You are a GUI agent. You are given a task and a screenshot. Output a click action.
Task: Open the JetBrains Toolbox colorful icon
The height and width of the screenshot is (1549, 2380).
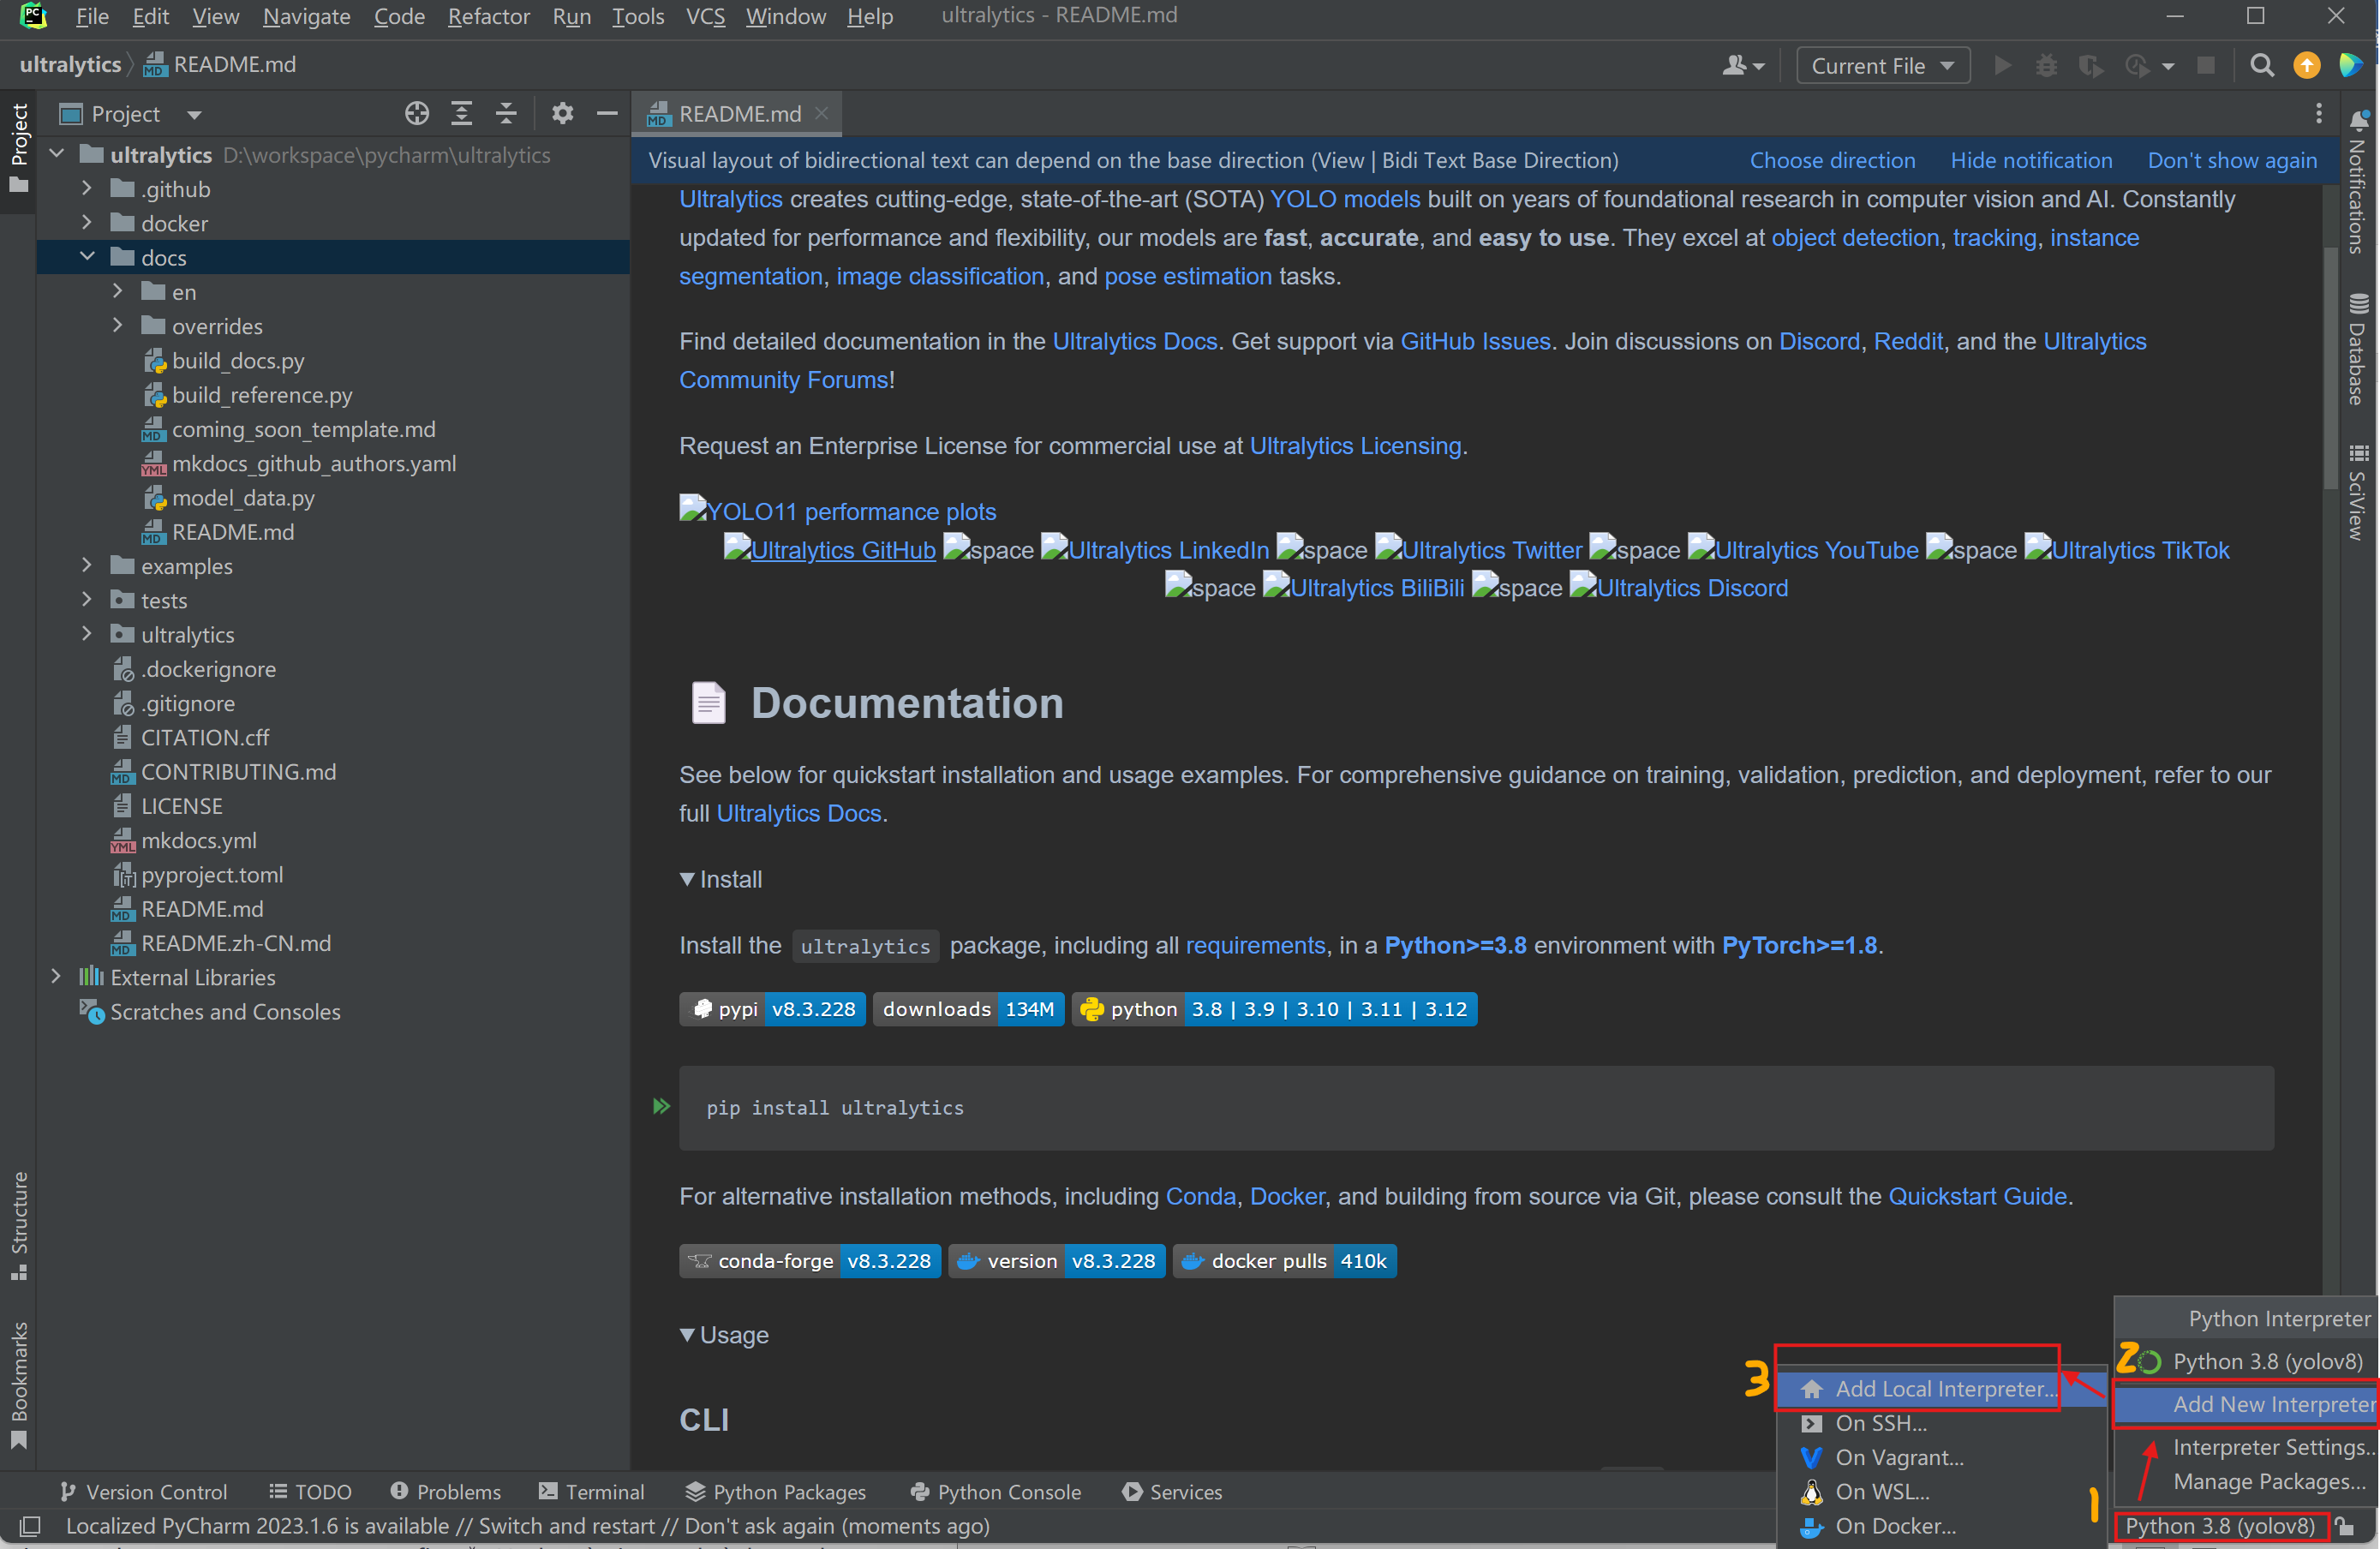pos(2350,66)
